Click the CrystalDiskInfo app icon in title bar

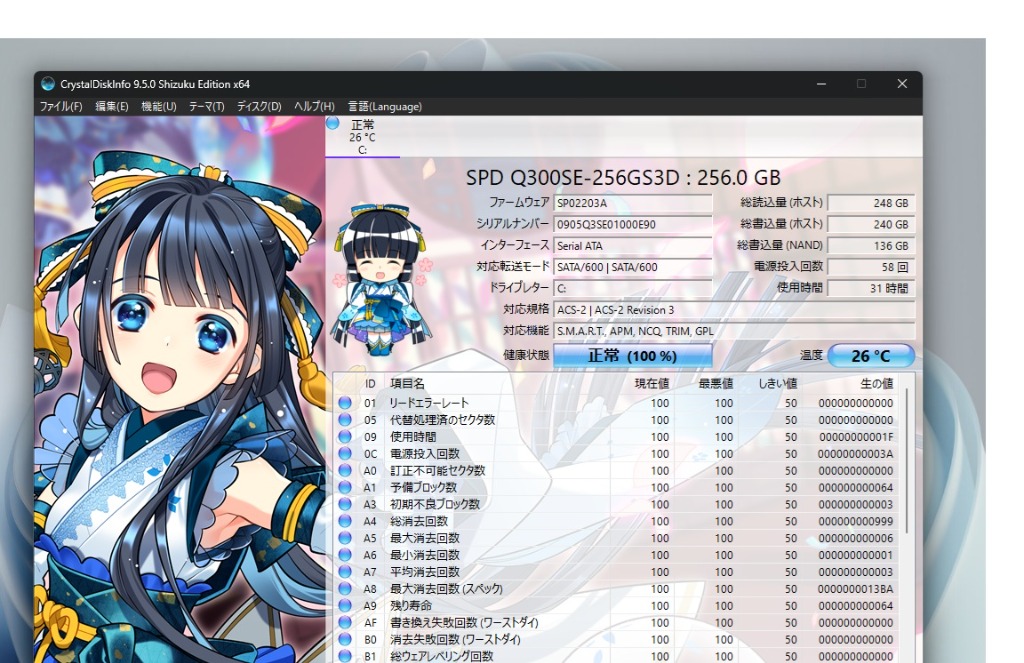click(x=48, y=84)
